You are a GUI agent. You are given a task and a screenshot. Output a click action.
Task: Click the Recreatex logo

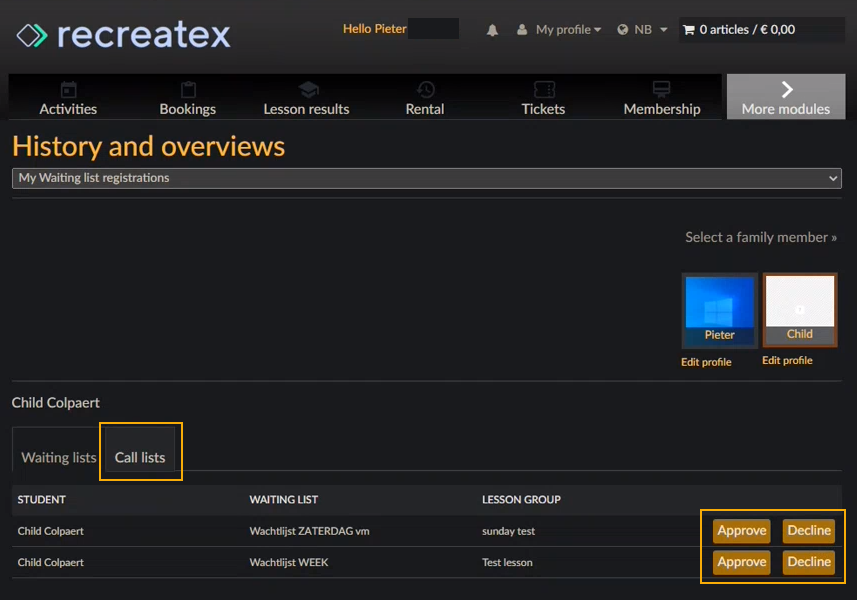pos(123,35)
